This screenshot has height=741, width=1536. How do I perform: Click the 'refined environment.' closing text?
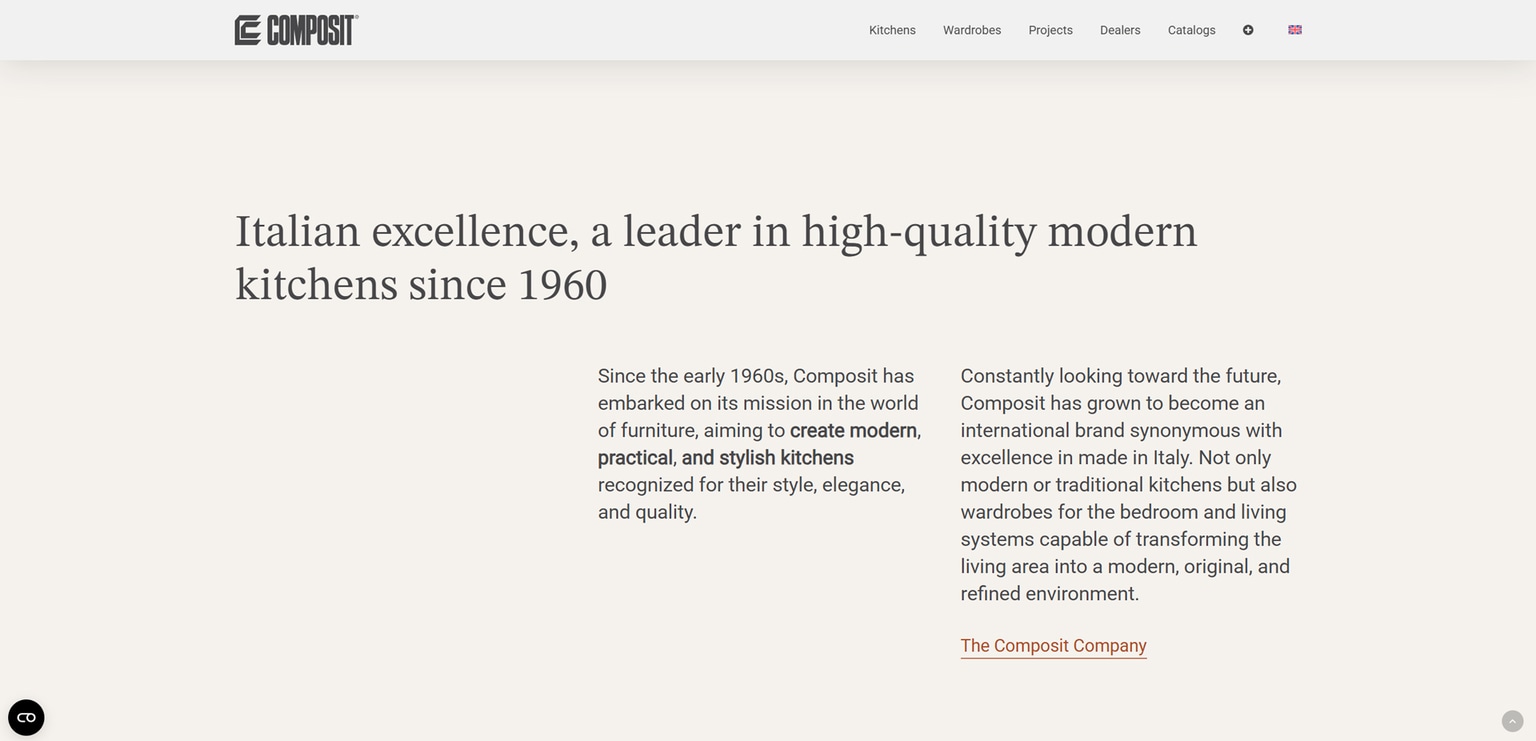pos(1049,594)
